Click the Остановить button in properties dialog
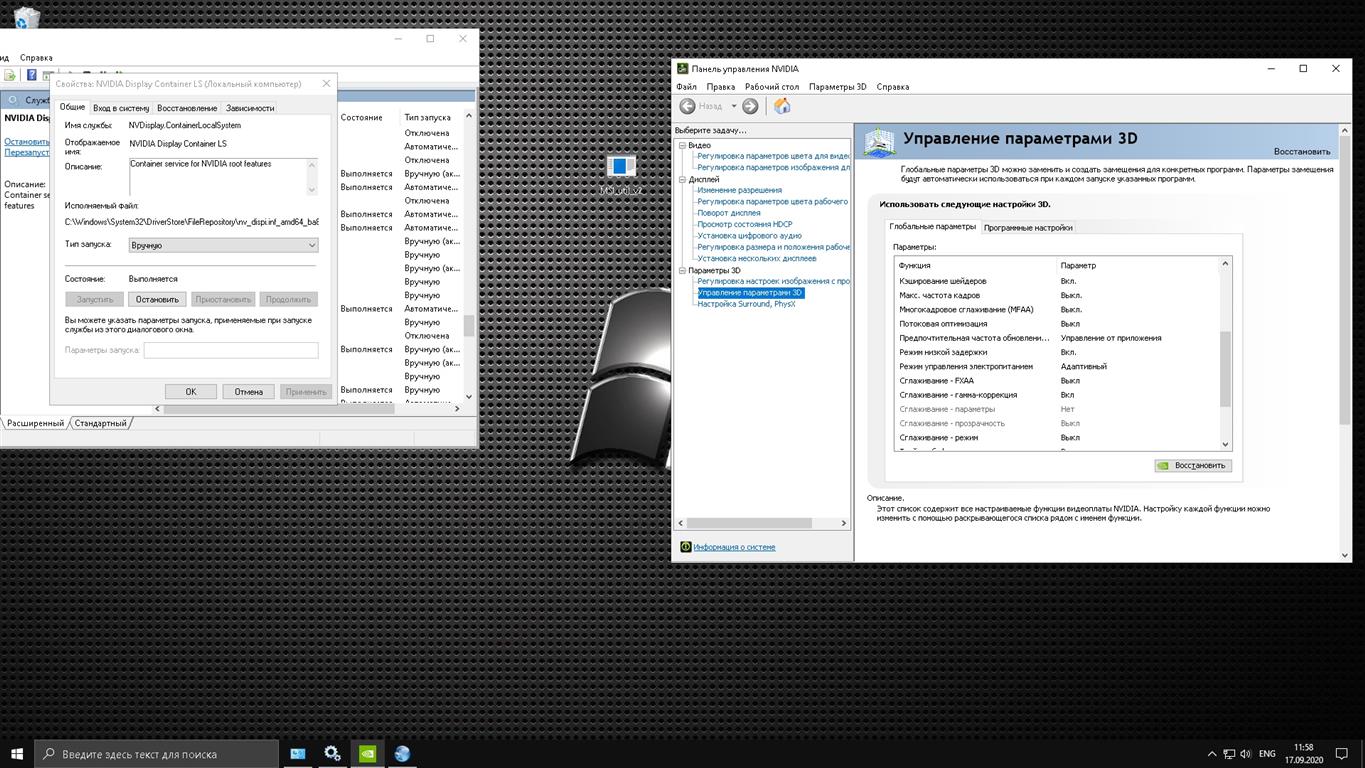Image resolution: width=1365 pixels, height=768 pixels. click(157, 299)
